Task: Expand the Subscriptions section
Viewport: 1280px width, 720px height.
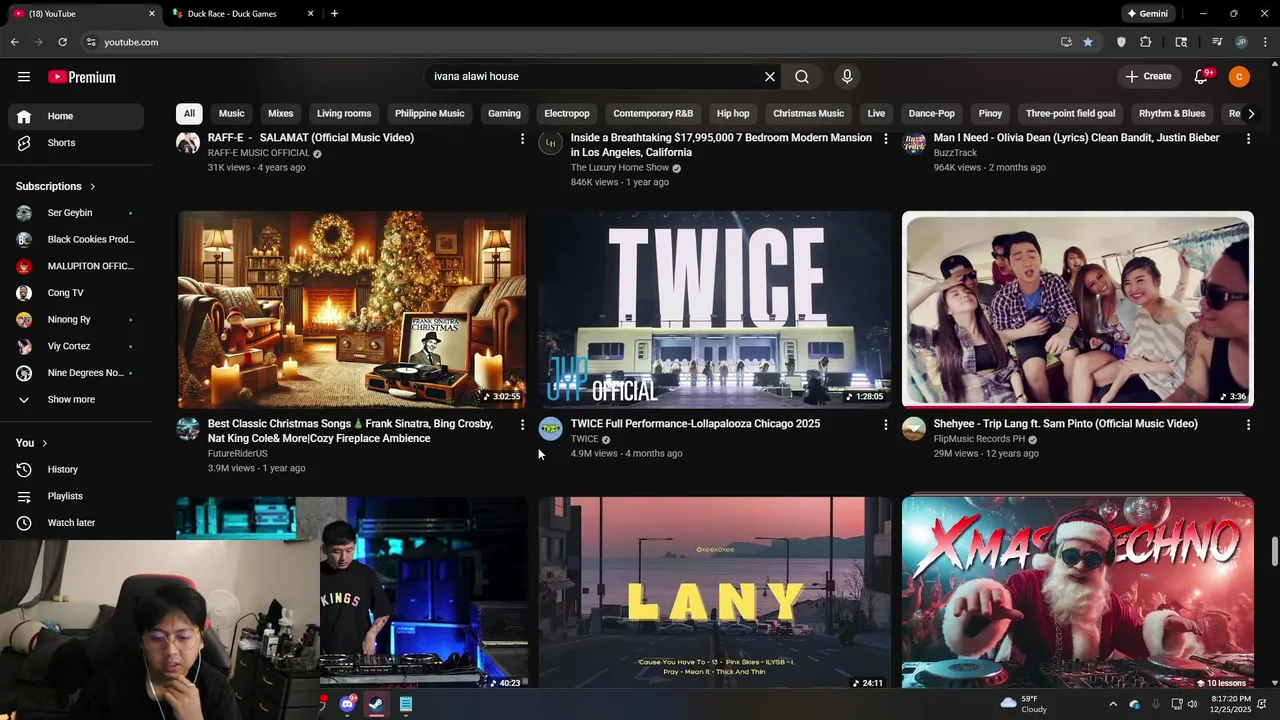Action: pyautogui.click(x=56, y=186)
